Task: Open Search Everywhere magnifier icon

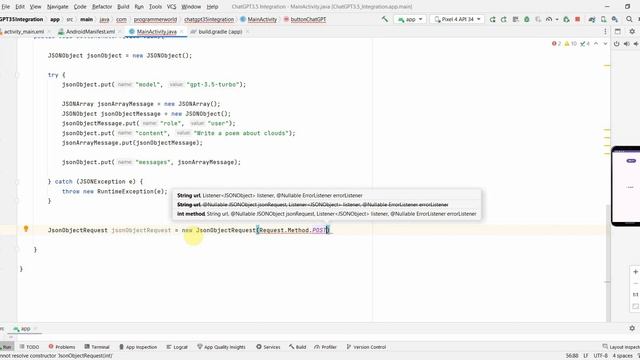Action: 629,19
